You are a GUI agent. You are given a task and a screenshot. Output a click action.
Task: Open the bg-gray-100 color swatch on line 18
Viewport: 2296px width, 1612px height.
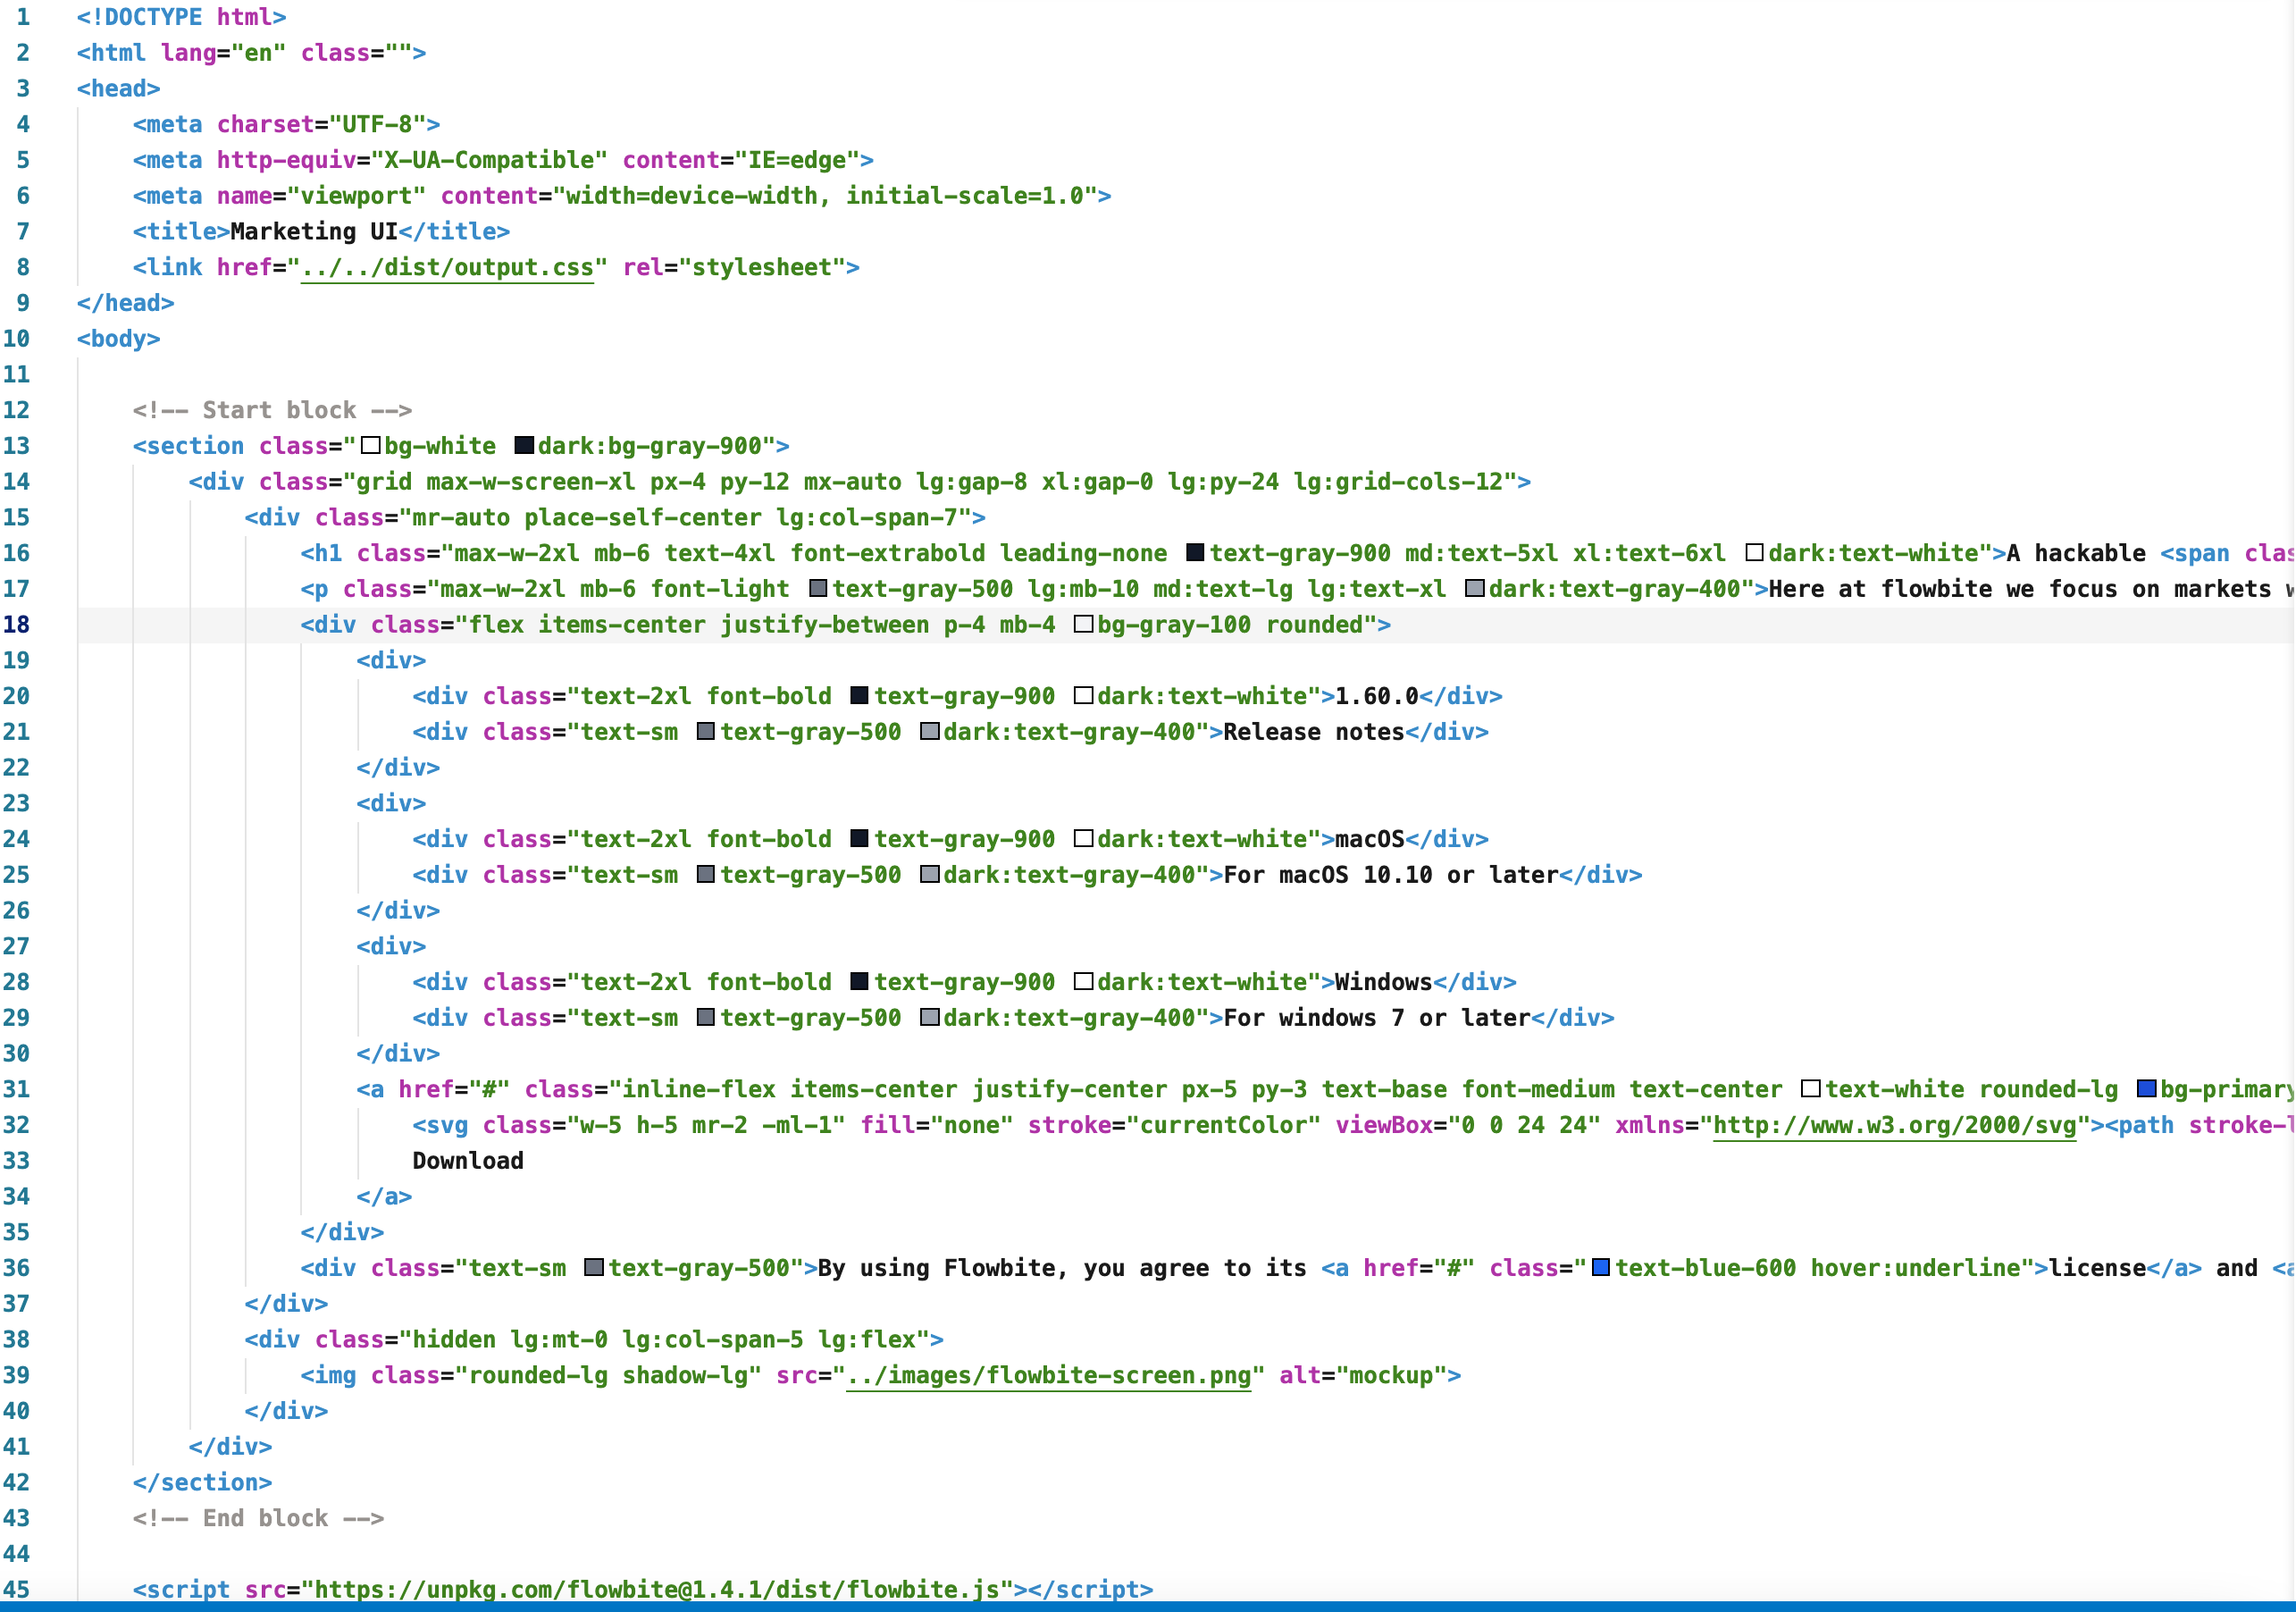1083,625
